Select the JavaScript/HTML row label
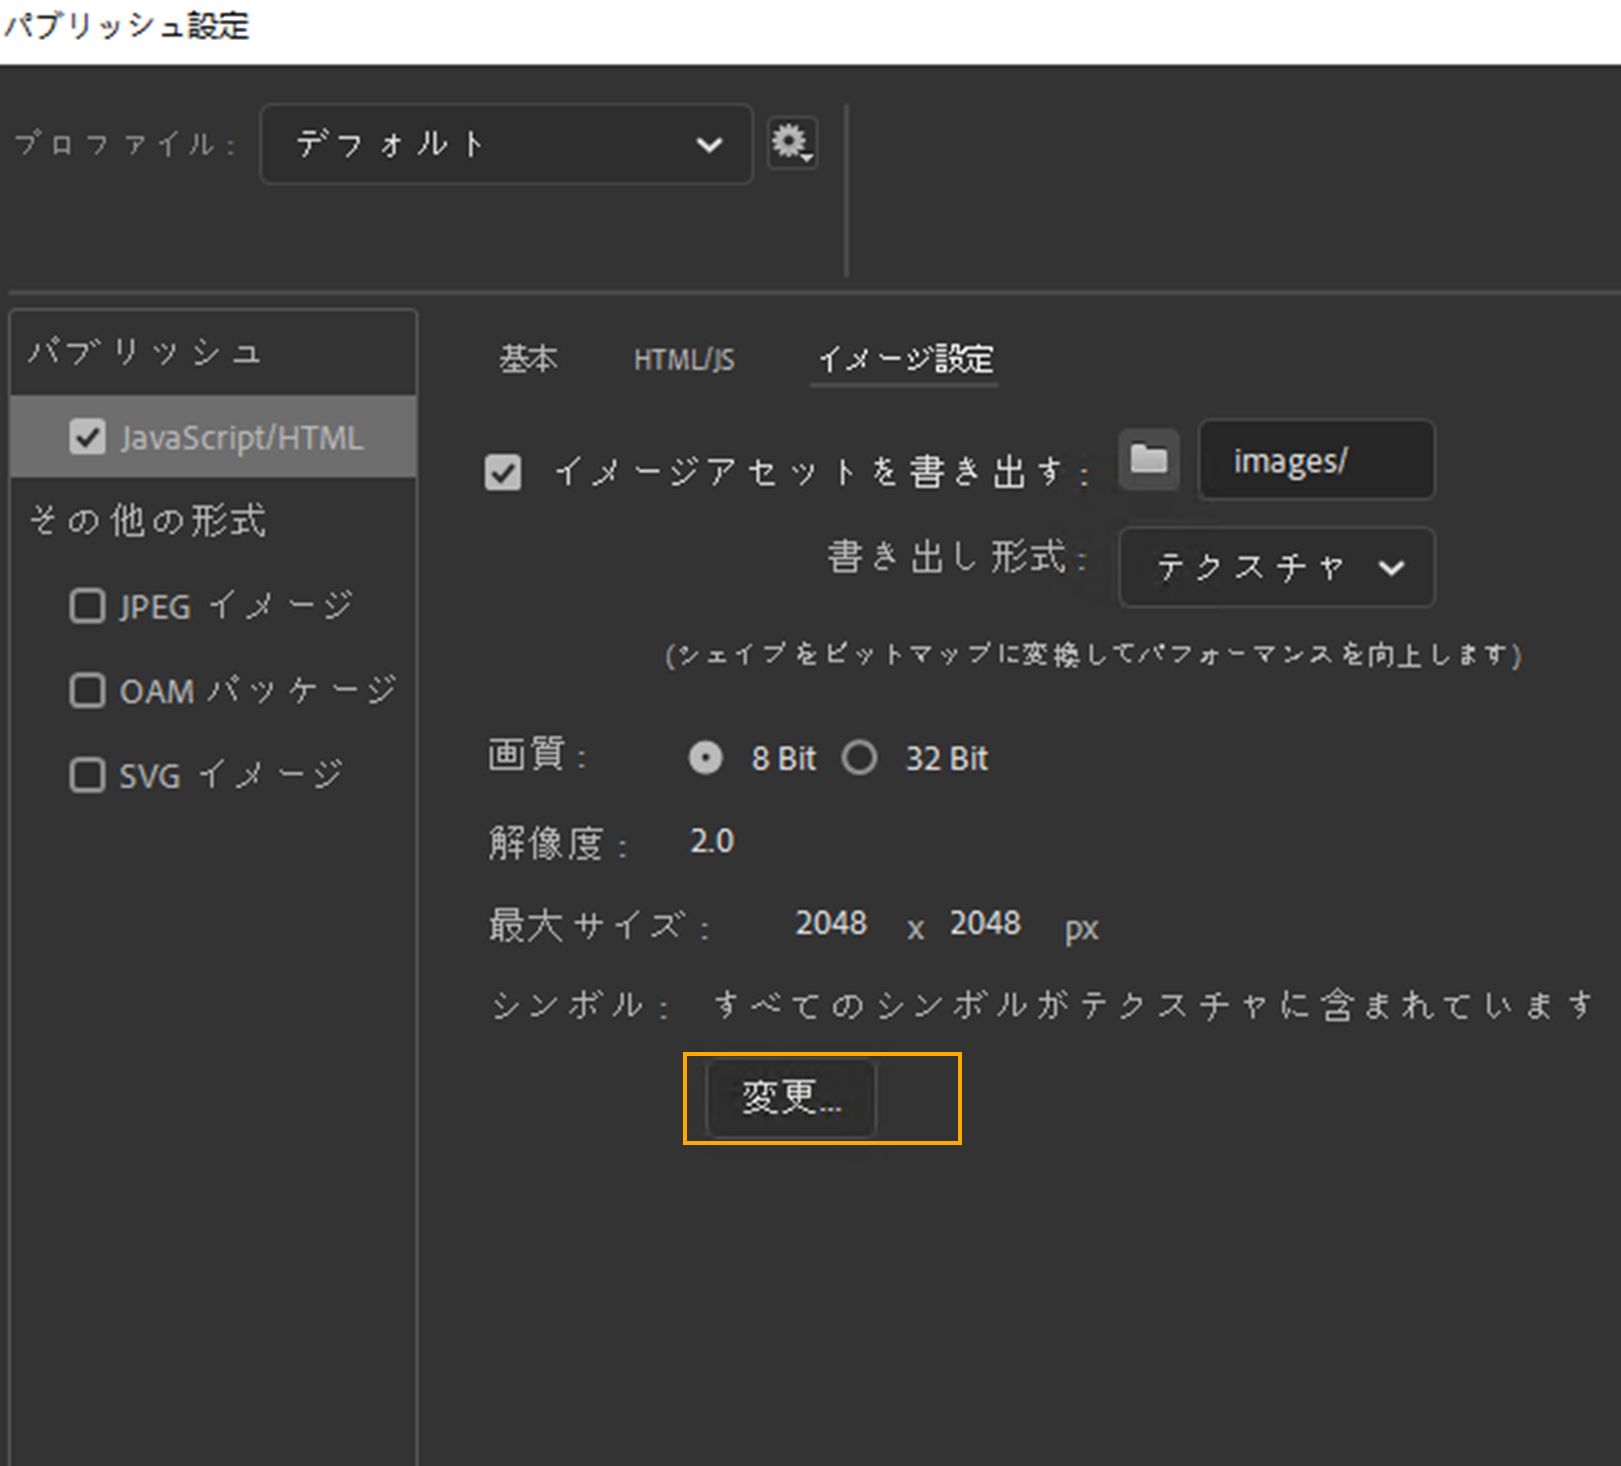The height and width of the screenshot is (1466, 1621). [x=241, y=438]
